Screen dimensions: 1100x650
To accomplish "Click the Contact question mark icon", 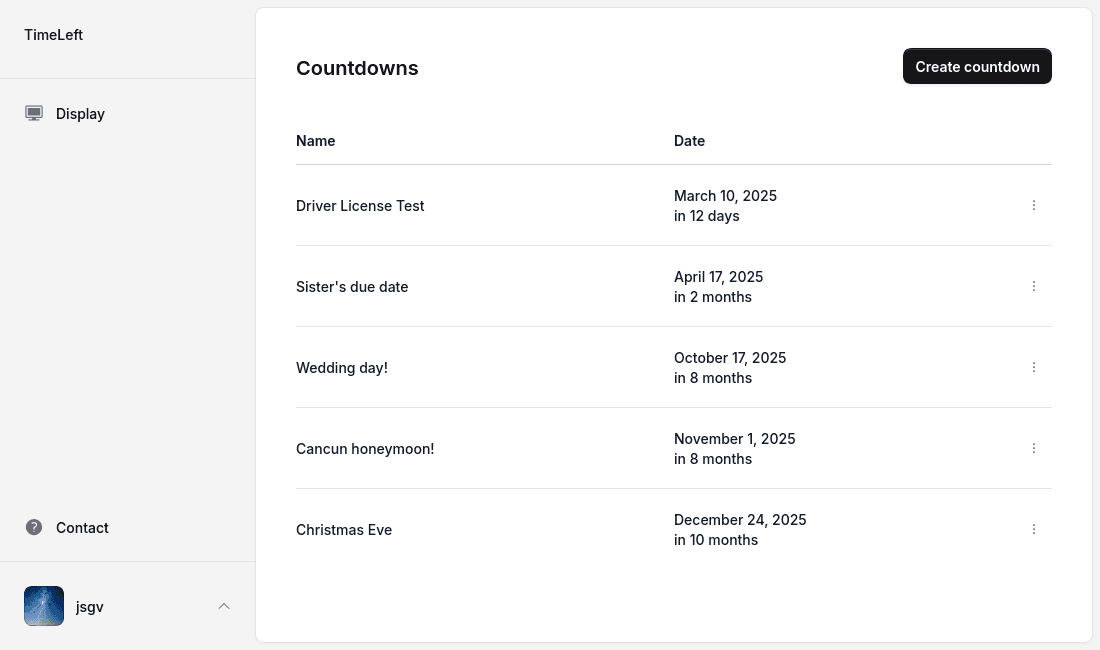I will [34, 527].
